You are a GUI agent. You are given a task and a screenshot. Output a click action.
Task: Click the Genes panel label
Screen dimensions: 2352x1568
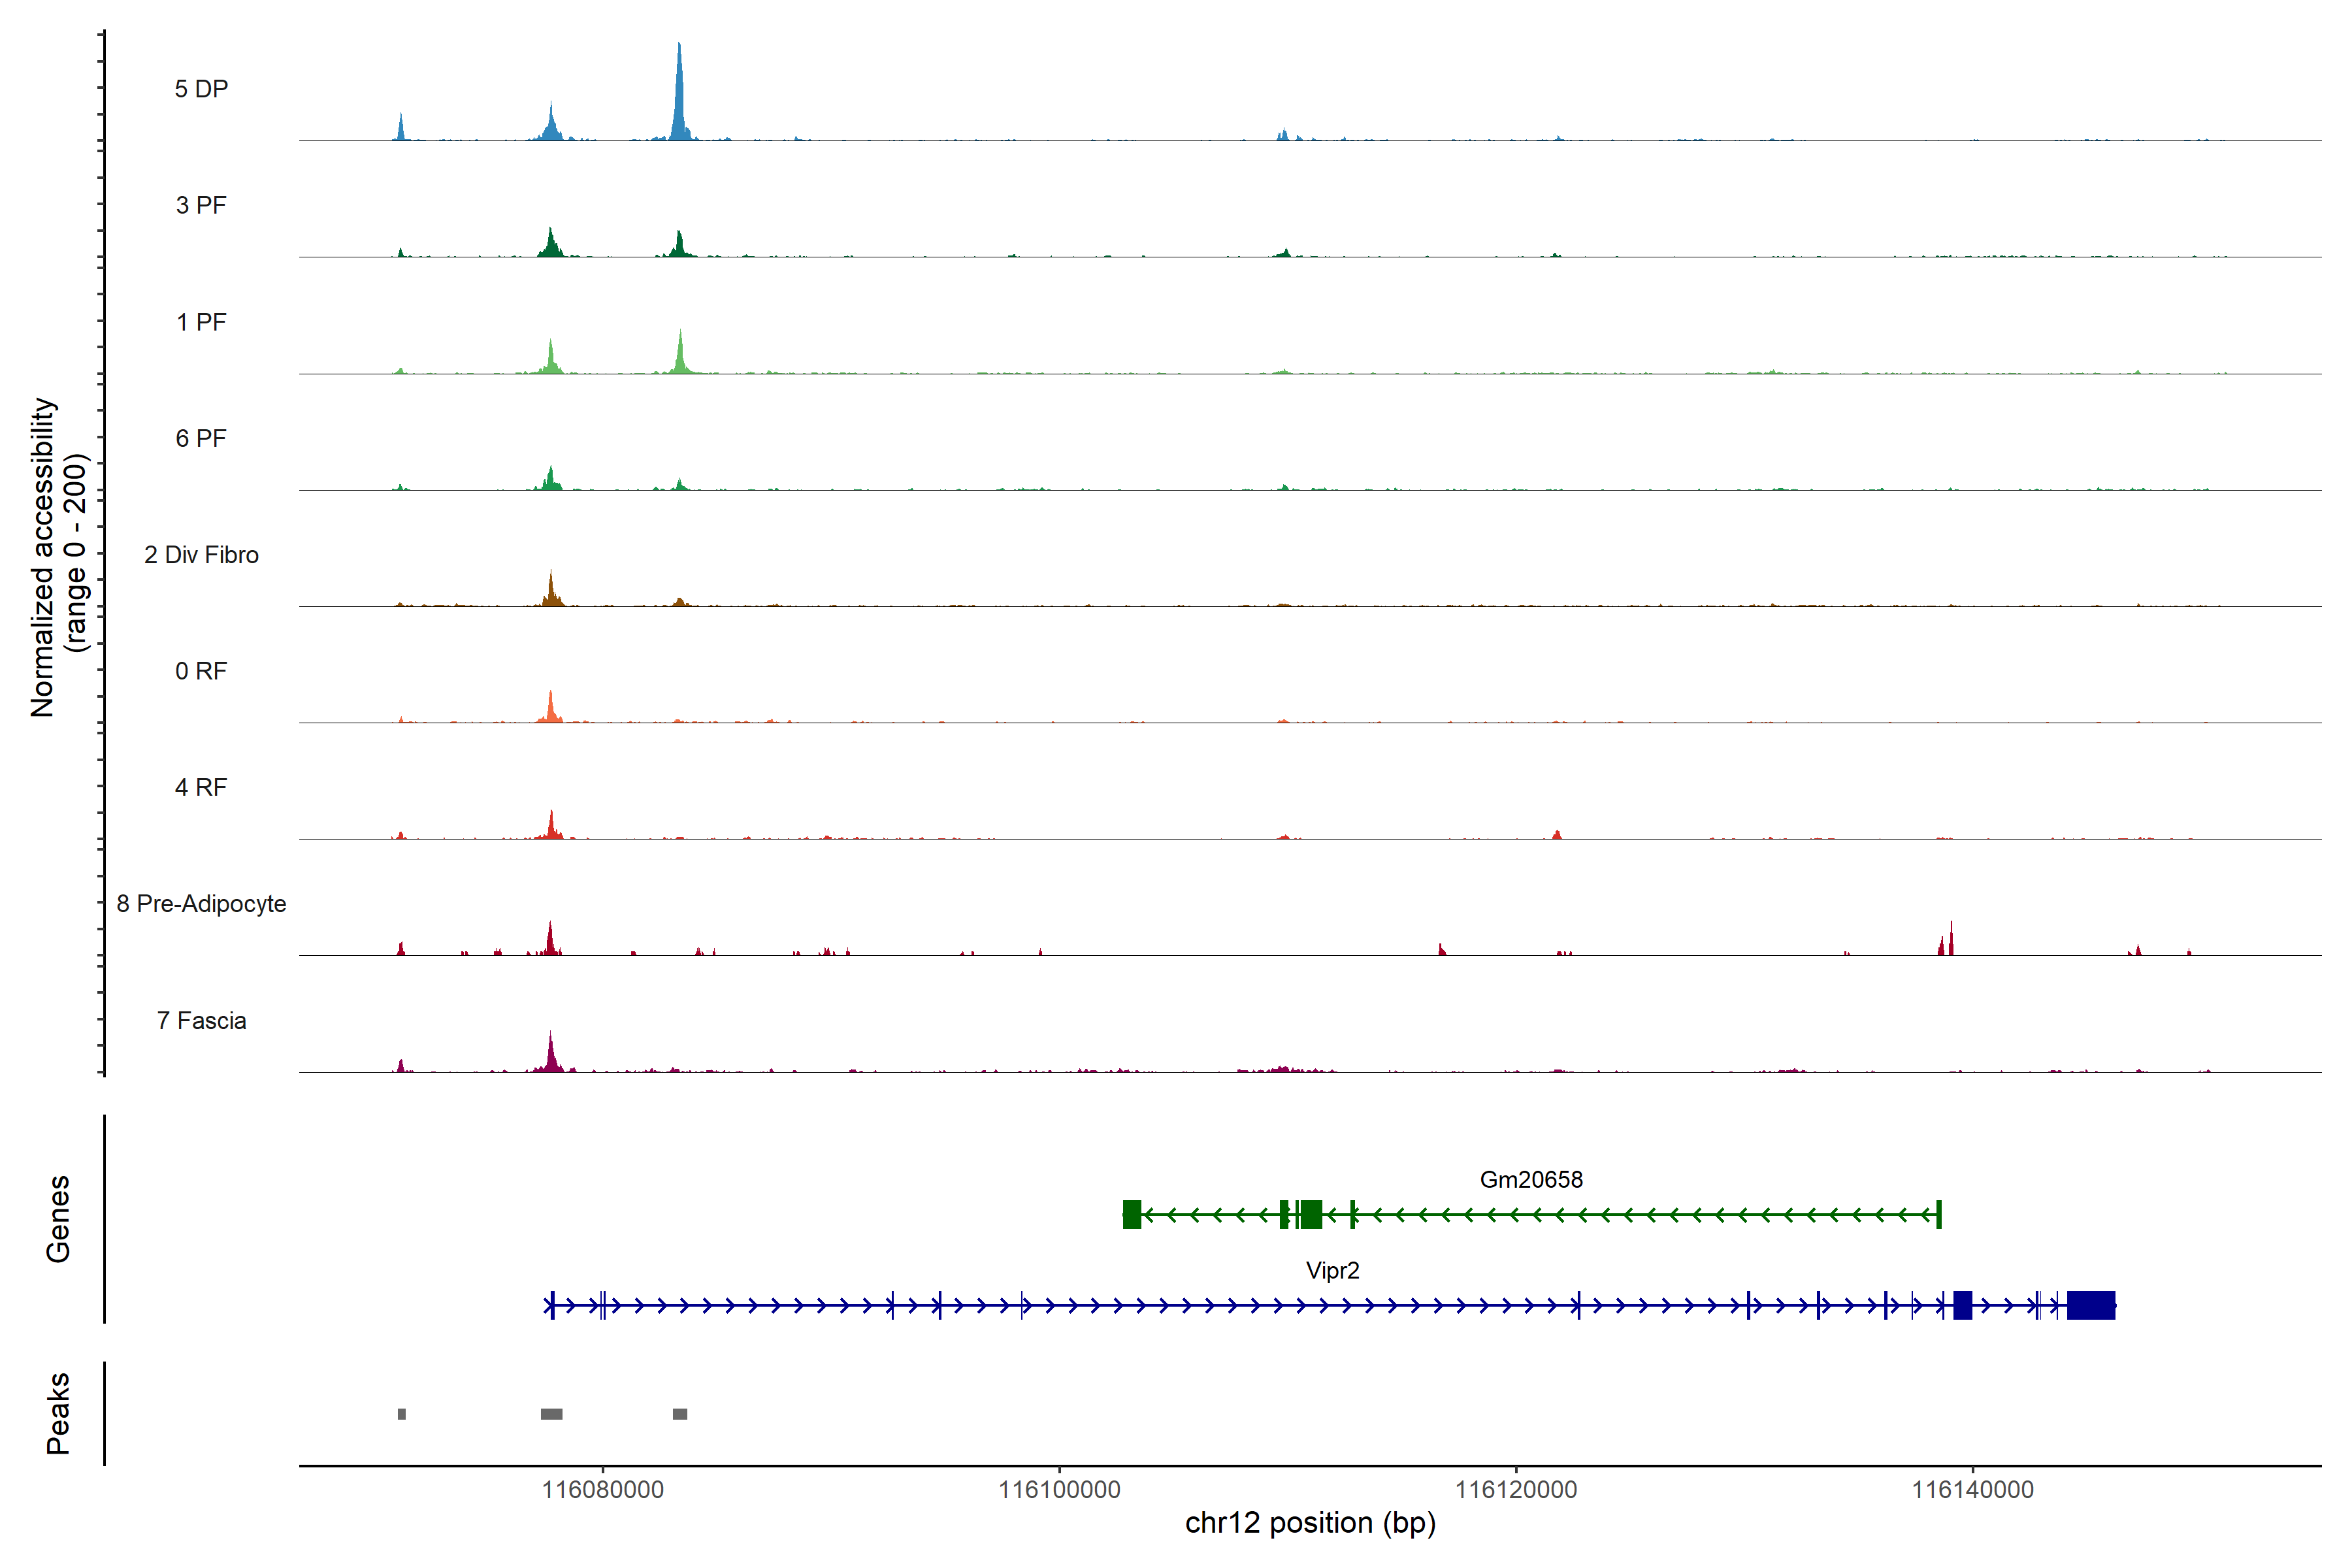coord(58,1219)
